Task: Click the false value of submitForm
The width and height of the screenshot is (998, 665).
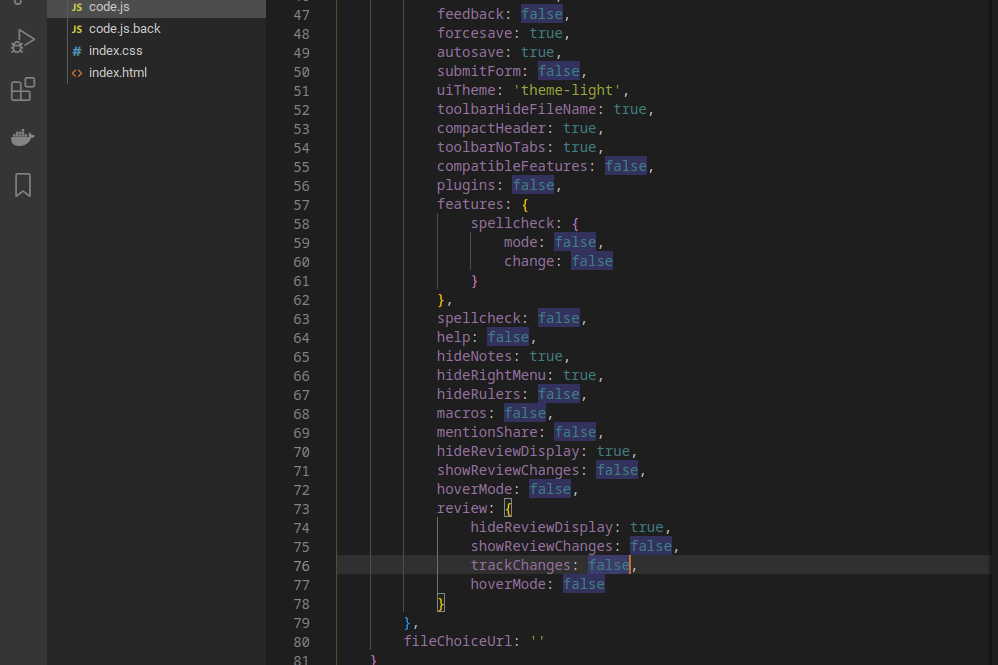Action: [x=558, y=70]
